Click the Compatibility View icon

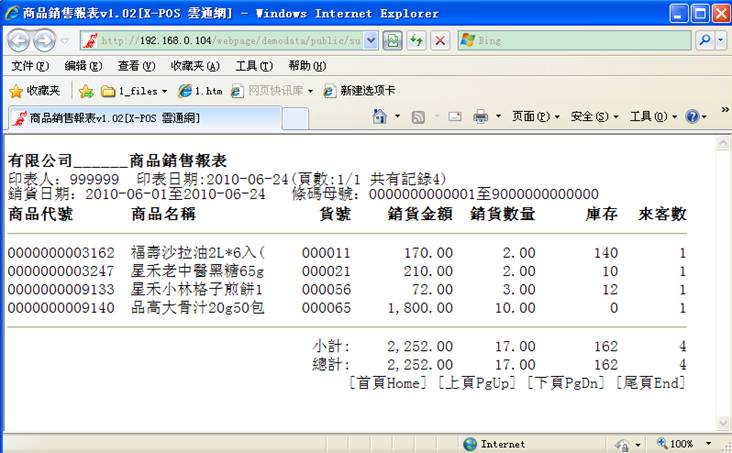point(393,41)
